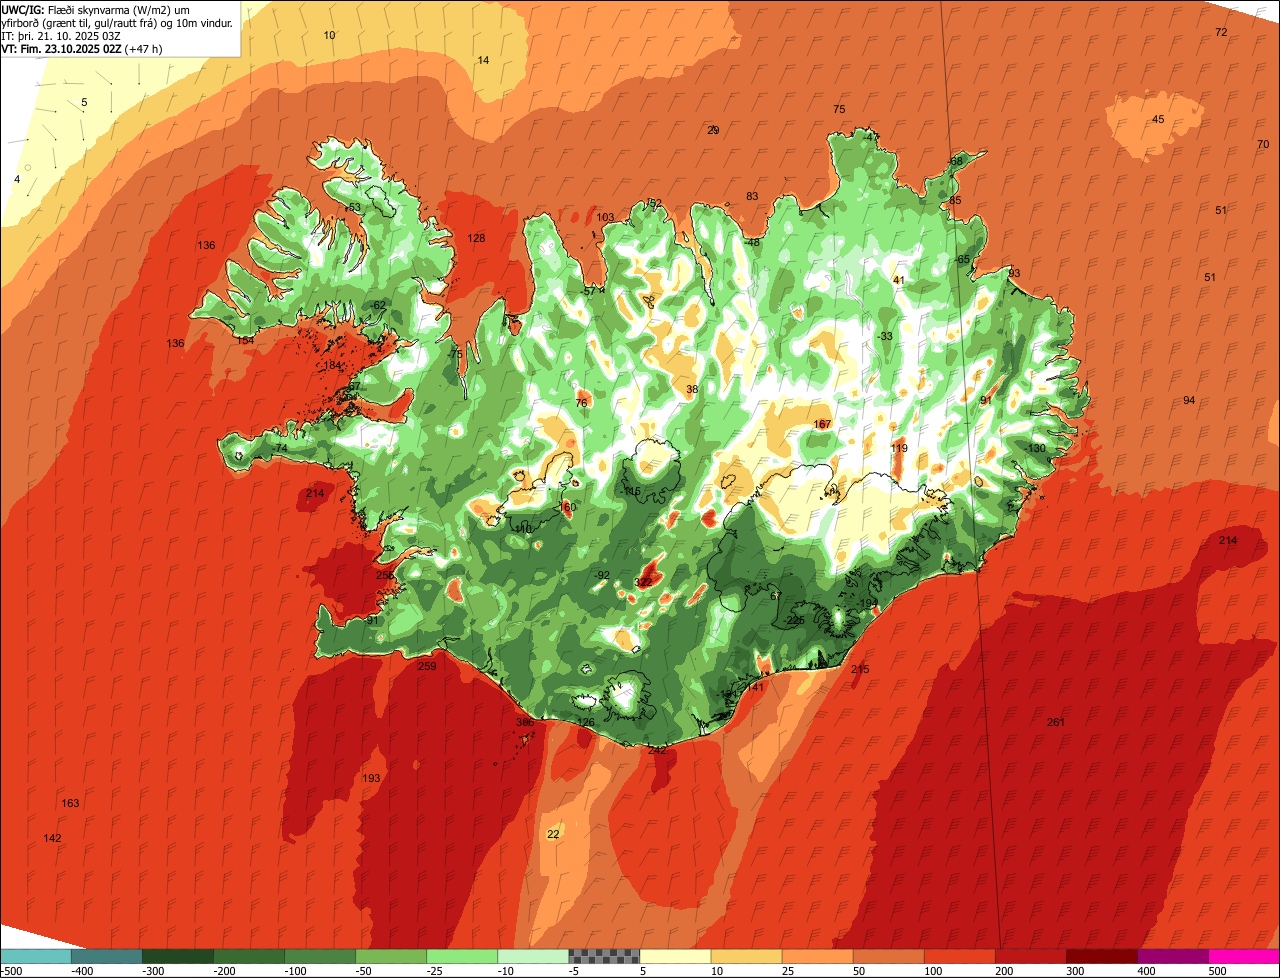Viewport: 1280px width, 978px height.
Task: Click the map value 128 in the northwest bay
Action: (x=476, y=238)
